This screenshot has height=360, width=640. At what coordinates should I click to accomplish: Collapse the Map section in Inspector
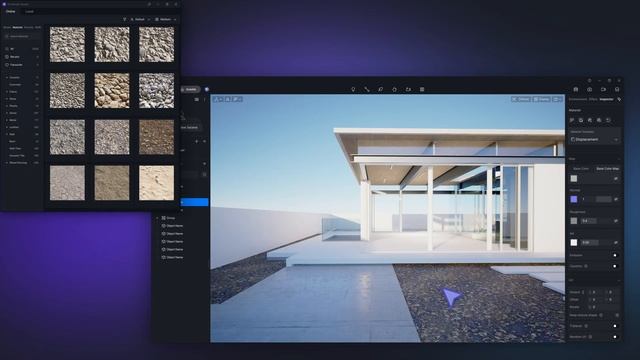[x=619, y=159]
